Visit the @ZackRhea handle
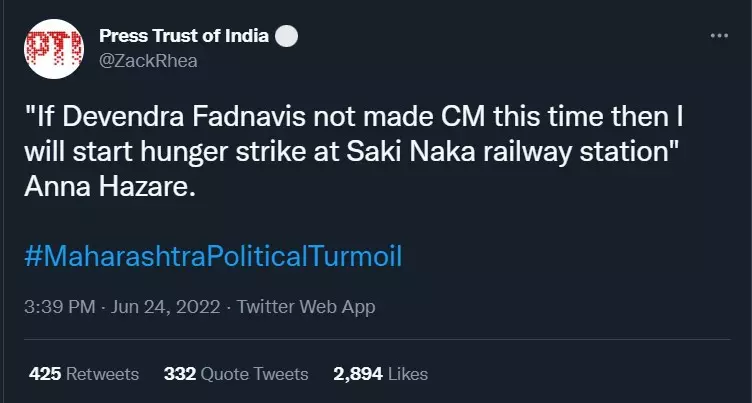The width and height of the screenshot is (752, 403). [x=148, y=61]
